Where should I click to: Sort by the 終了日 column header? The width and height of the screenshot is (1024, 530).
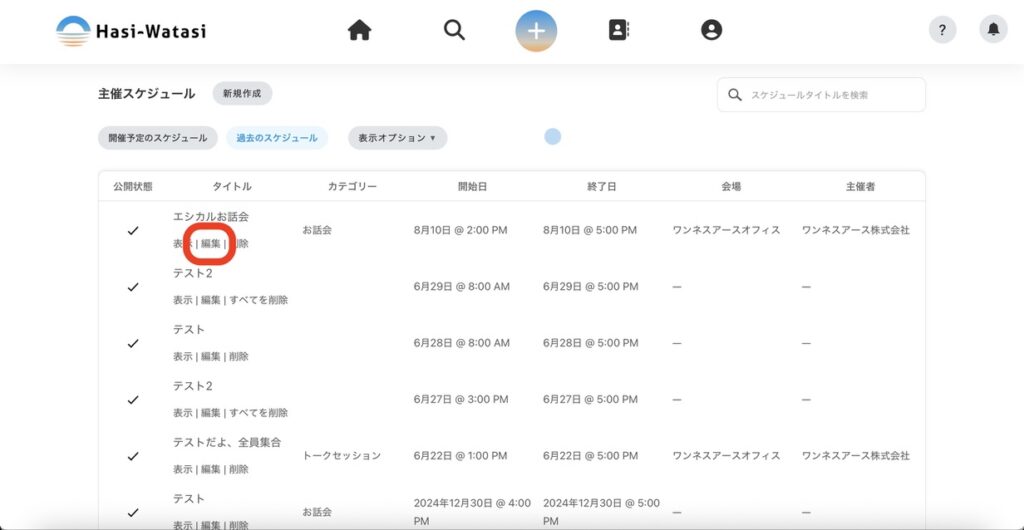602,187
